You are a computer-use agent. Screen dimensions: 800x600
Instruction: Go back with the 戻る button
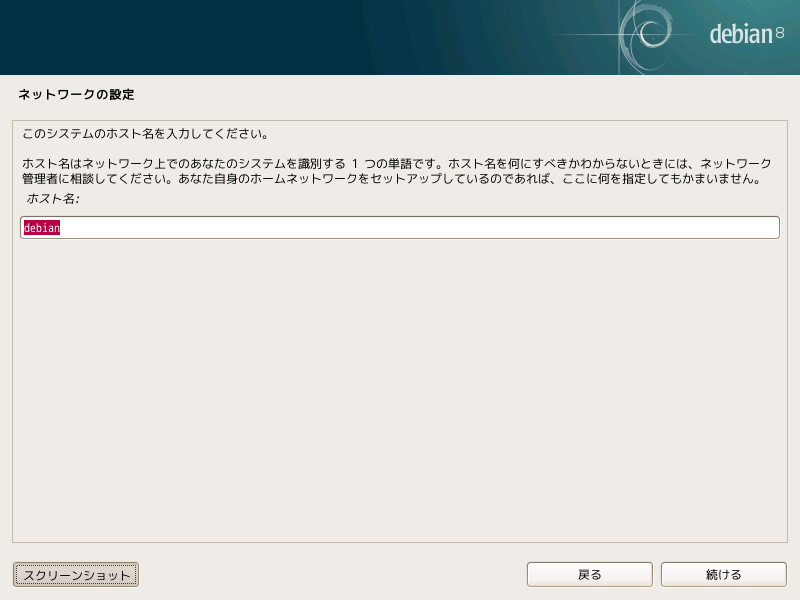[589, 574]
